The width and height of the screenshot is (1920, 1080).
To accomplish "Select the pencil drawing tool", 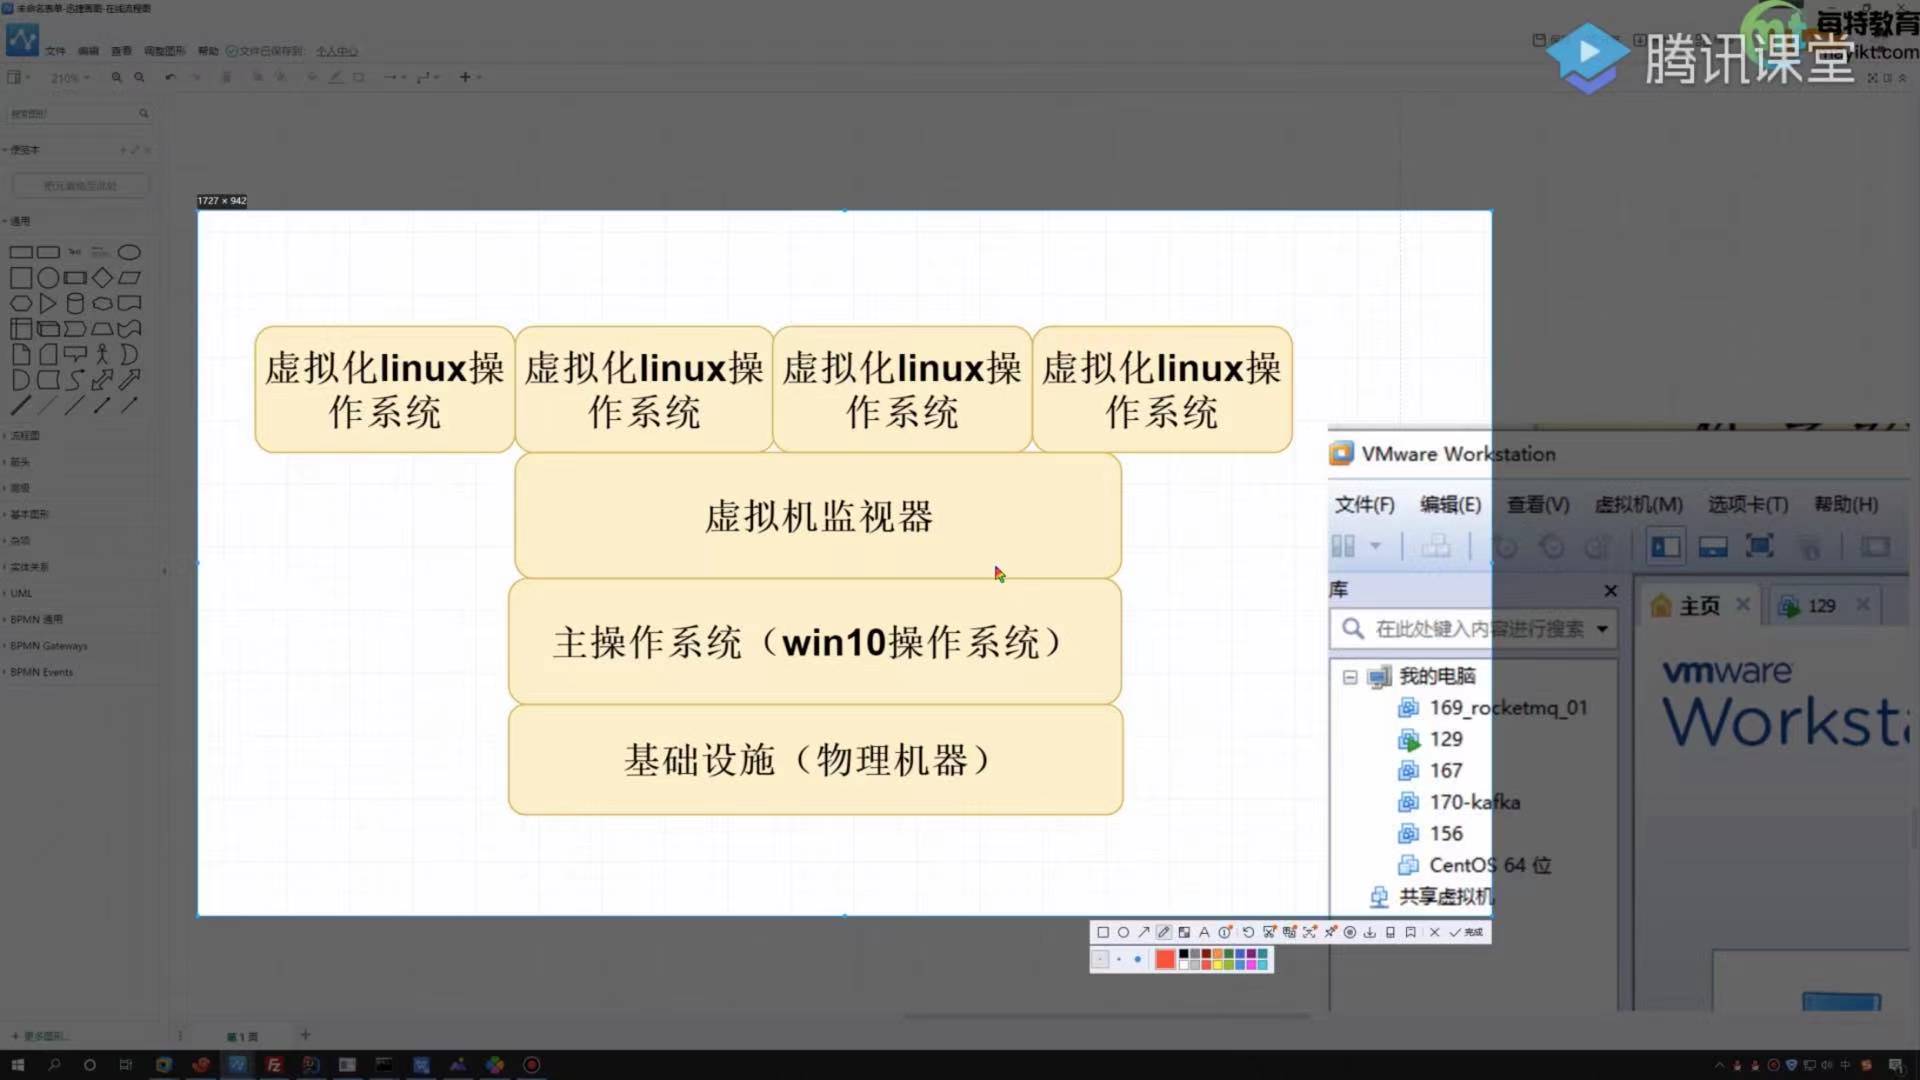I will (x=1164, y=932).
